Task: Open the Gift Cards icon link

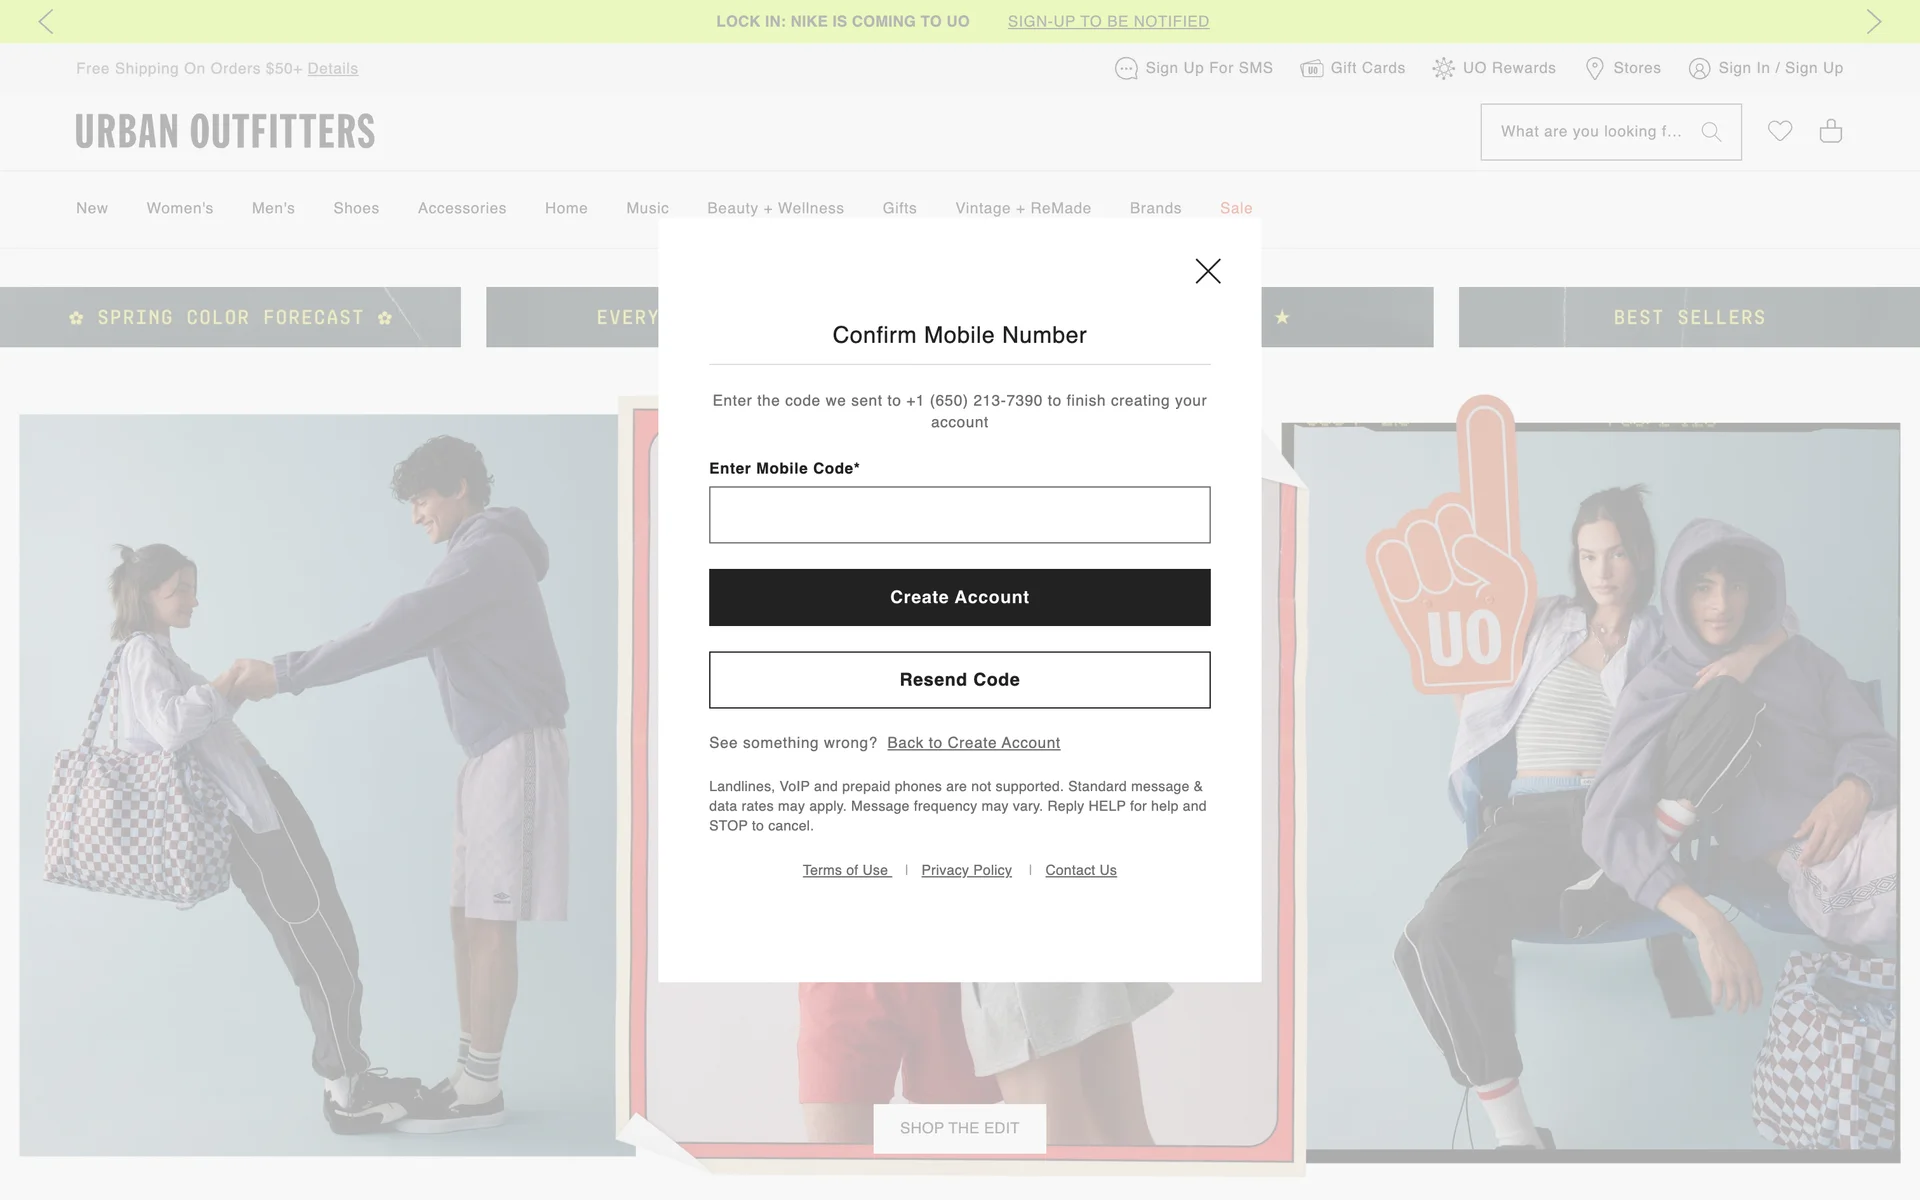Action: point(1311,69)
